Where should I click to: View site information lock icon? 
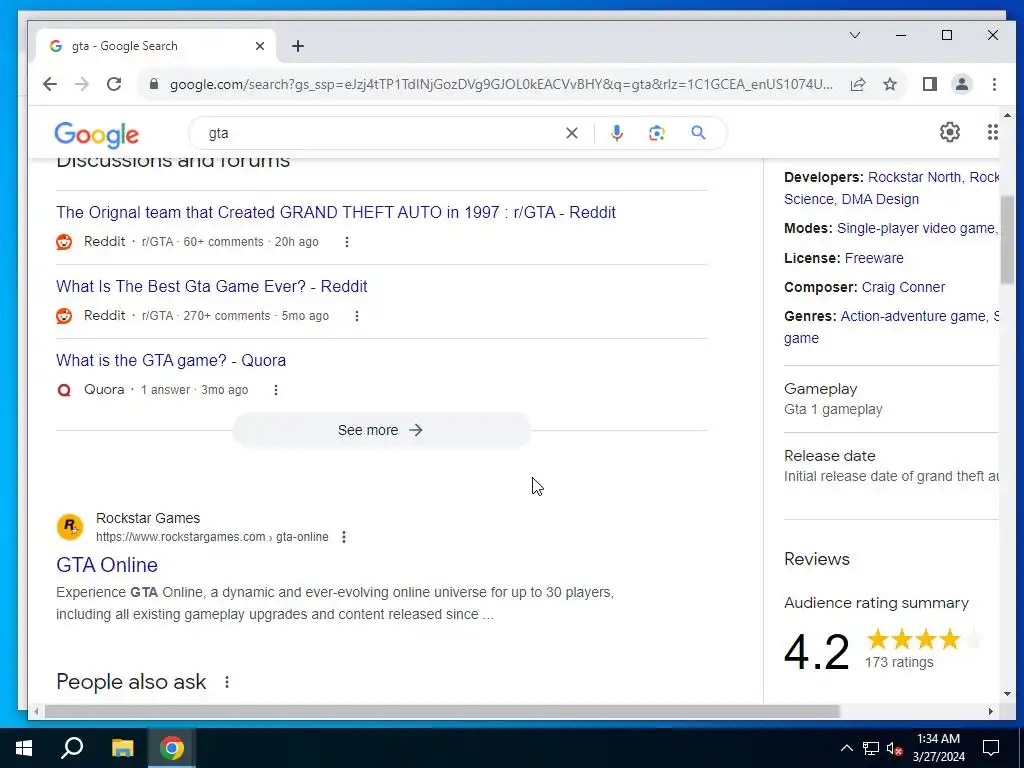[x=154, y=84]
